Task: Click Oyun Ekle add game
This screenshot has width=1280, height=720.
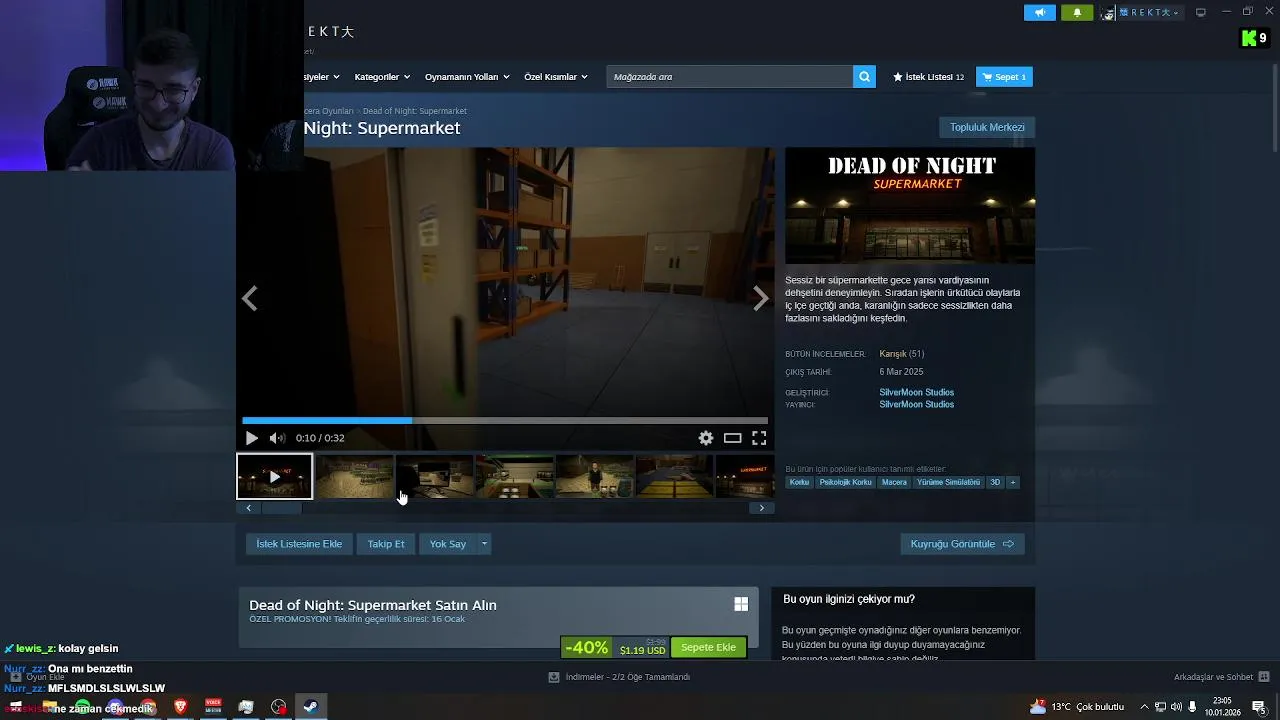Action: pyautogui.click(x=37, y=677)
